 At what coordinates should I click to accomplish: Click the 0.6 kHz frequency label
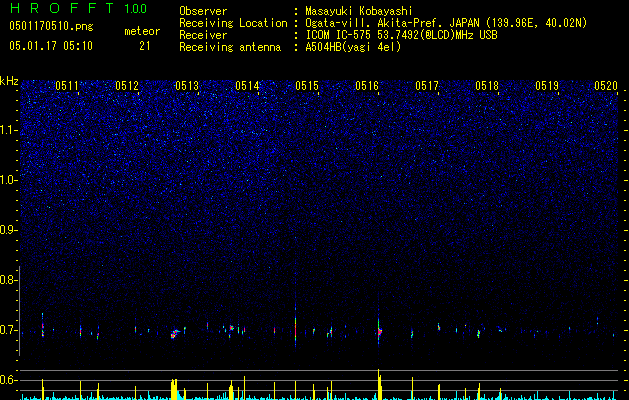(x=8, y=380)
